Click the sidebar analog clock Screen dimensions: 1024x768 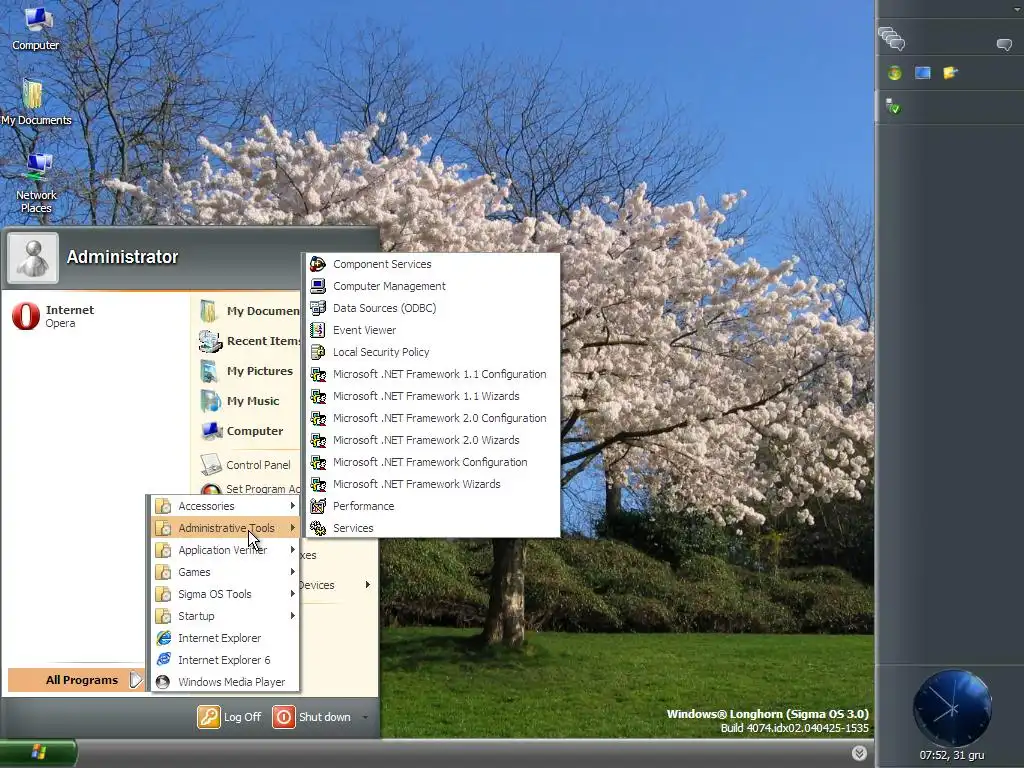pos(952,708)
